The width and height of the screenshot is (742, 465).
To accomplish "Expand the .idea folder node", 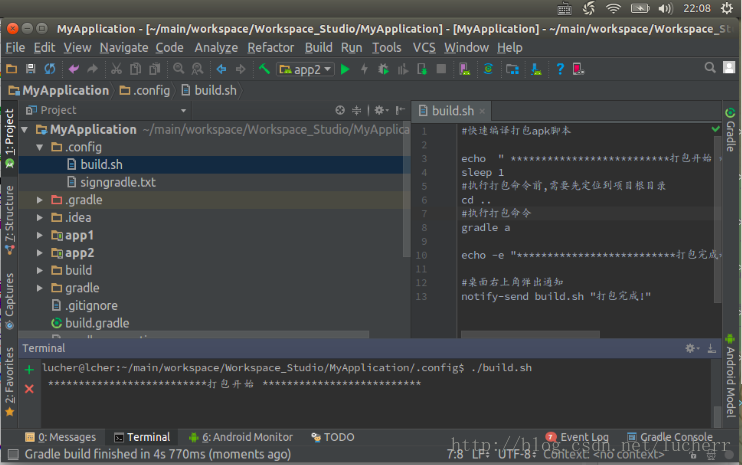I will pos(40,218).
